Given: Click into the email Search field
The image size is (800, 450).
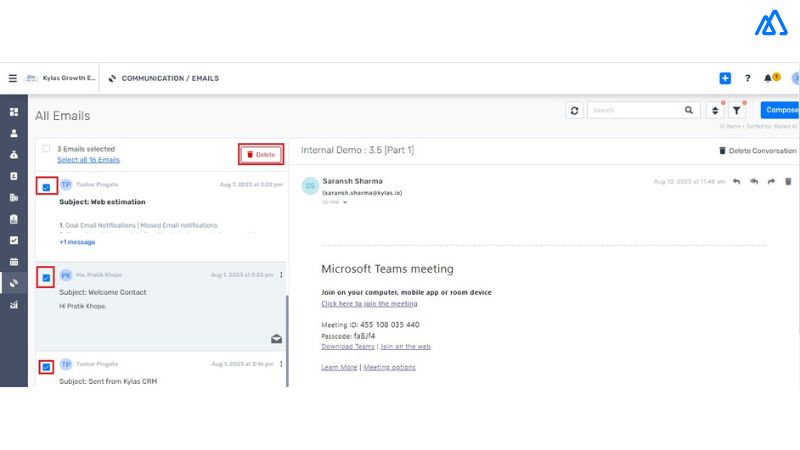Looking at the screenshot, I should point(635,110).
